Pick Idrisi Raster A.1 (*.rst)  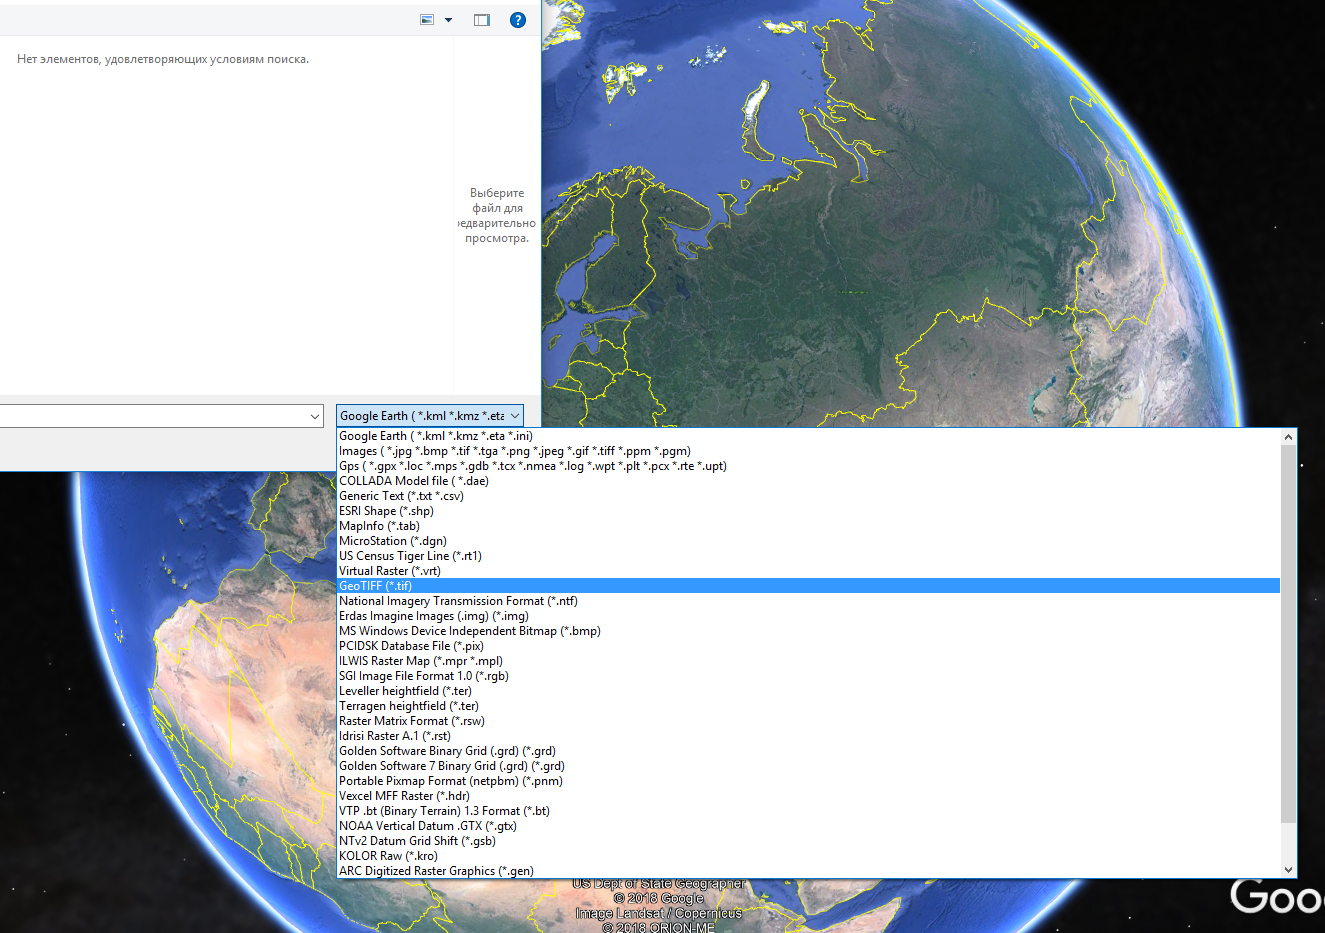pyautogui.click(x=808, y=736)
